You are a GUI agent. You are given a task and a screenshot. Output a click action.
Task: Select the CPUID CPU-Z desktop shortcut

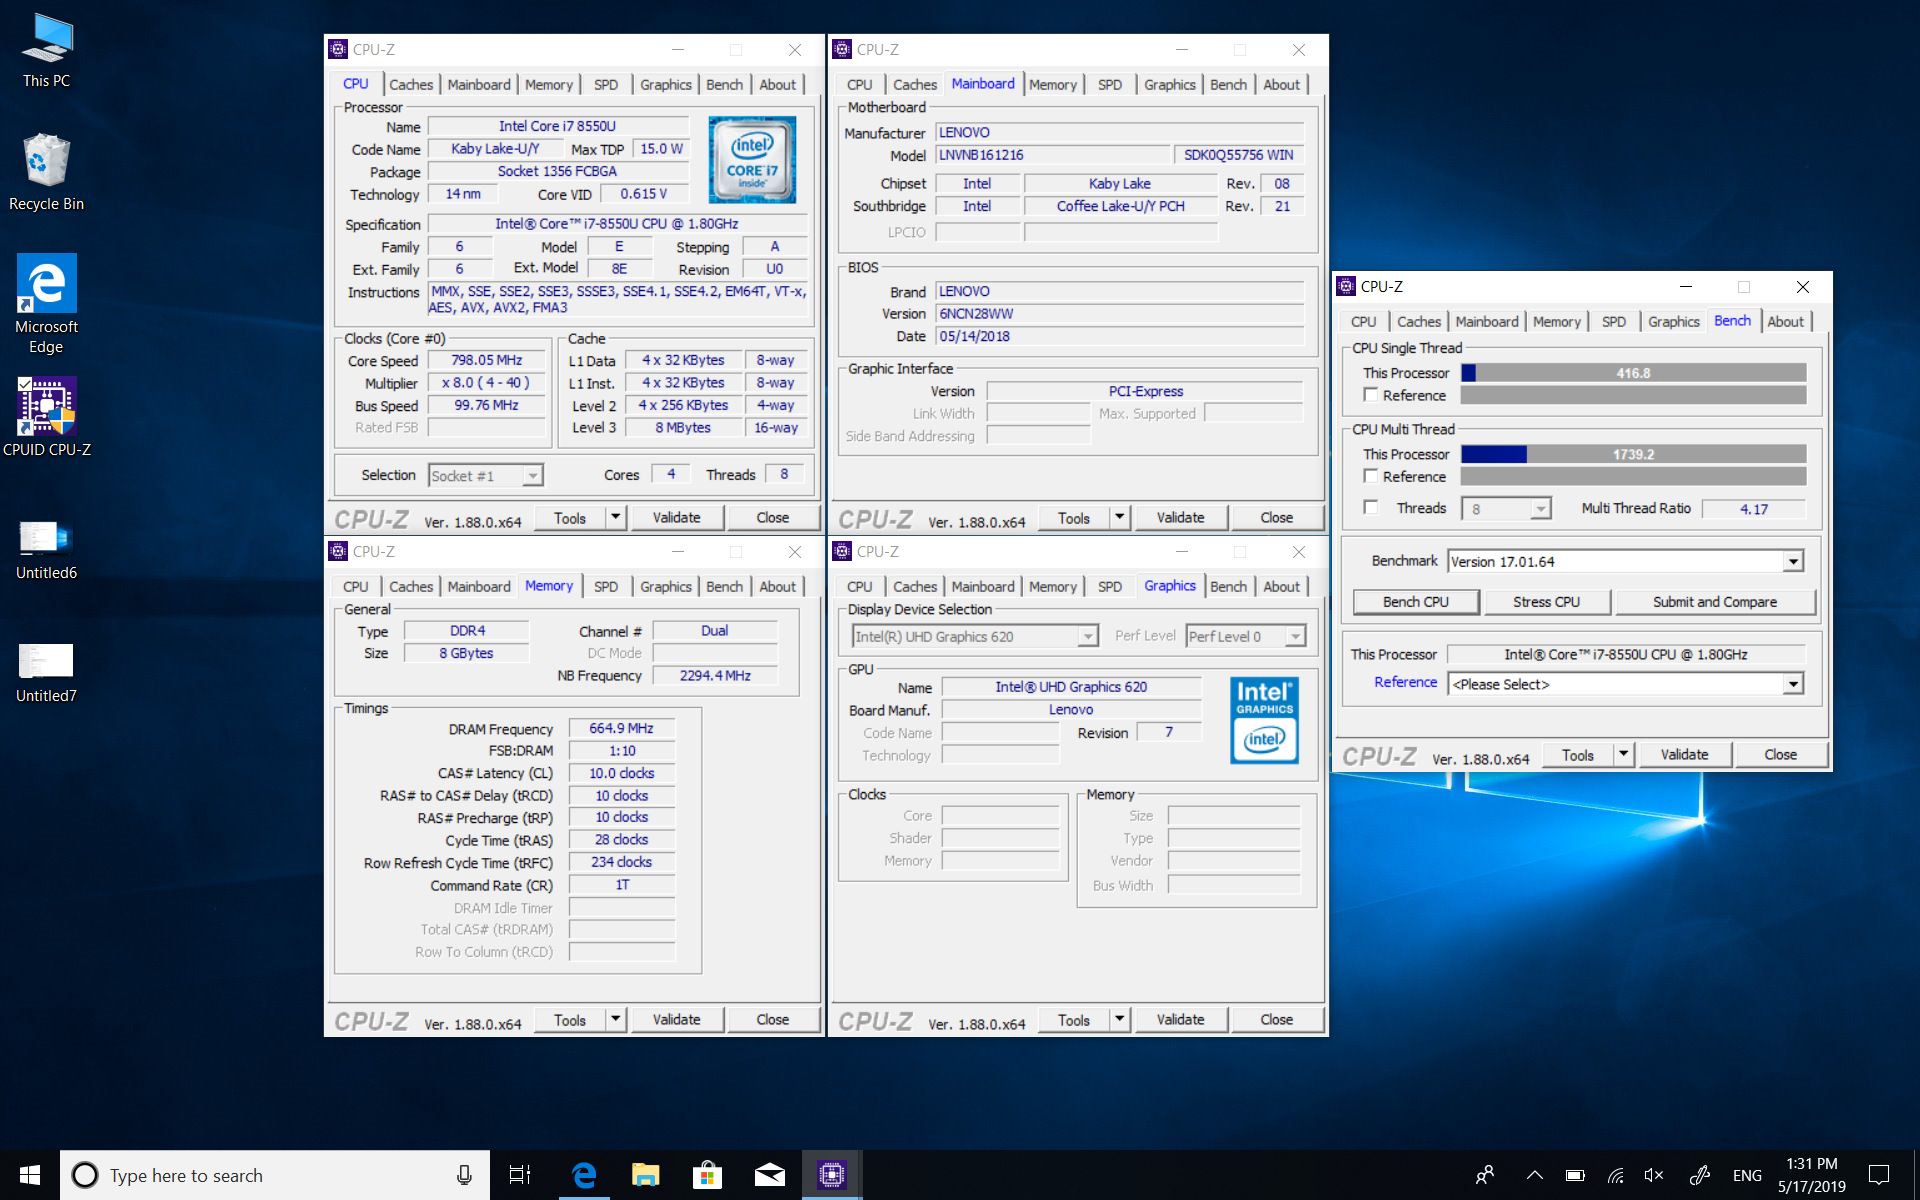click(46, 418)
